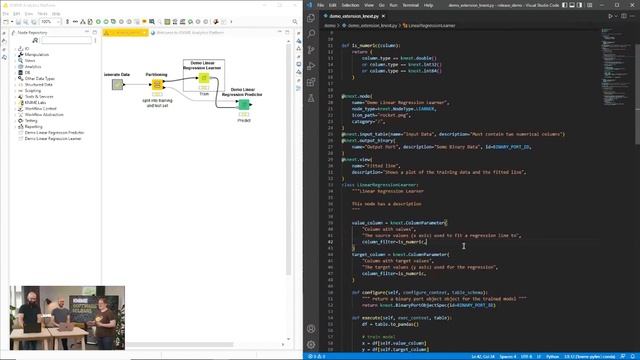Click the presenter webcam video thumbnail

(67, 318)
